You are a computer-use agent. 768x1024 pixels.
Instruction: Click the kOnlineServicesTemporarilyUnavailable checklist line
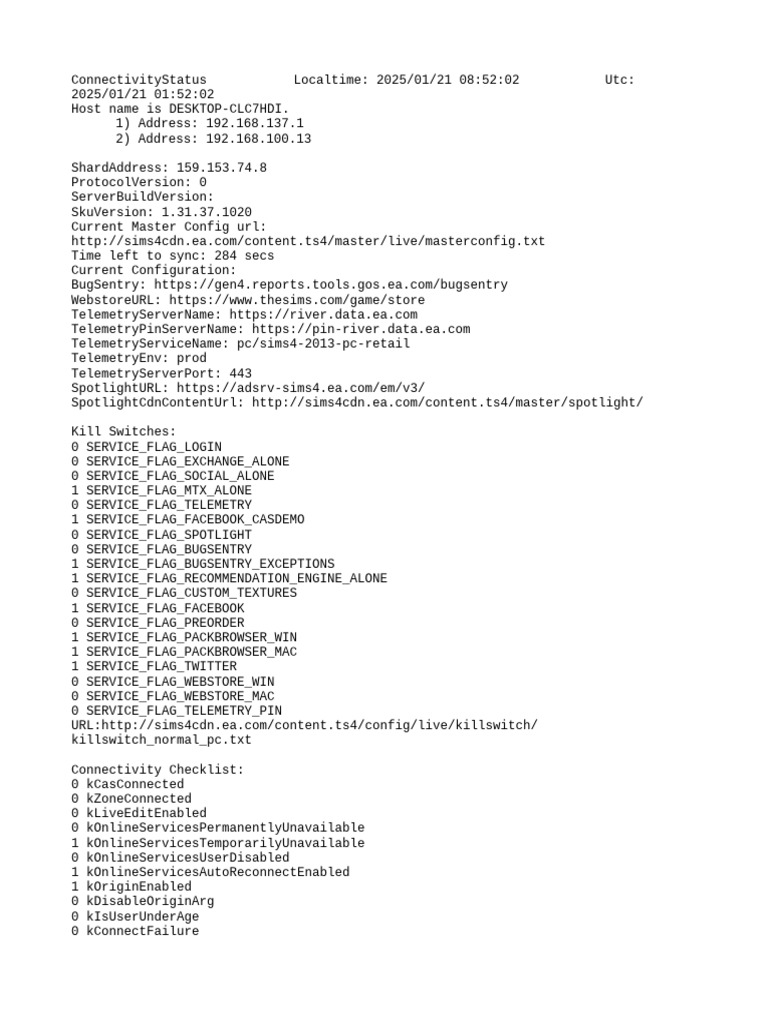click(x=218, y=843)
